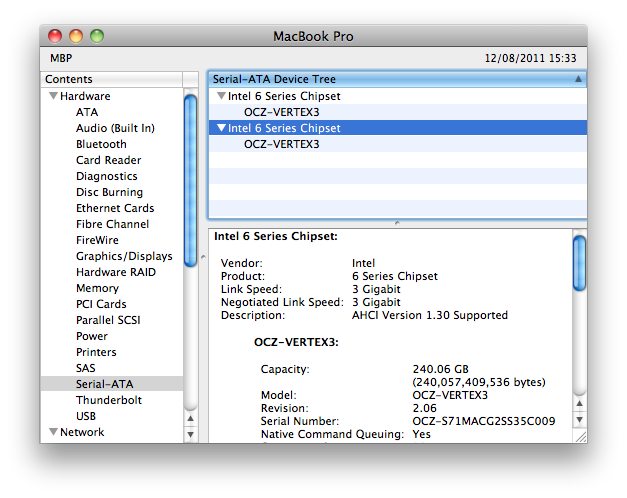Screen dimensions: 627x498
Task: Click the Negotiated Link Speed label
Action: tap(282, 302)
